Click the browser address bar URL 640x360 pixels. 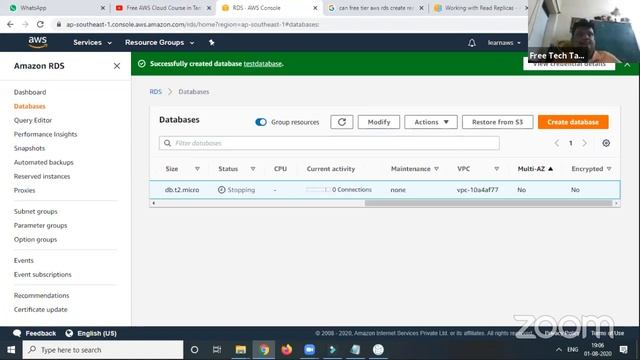point(193,24)
